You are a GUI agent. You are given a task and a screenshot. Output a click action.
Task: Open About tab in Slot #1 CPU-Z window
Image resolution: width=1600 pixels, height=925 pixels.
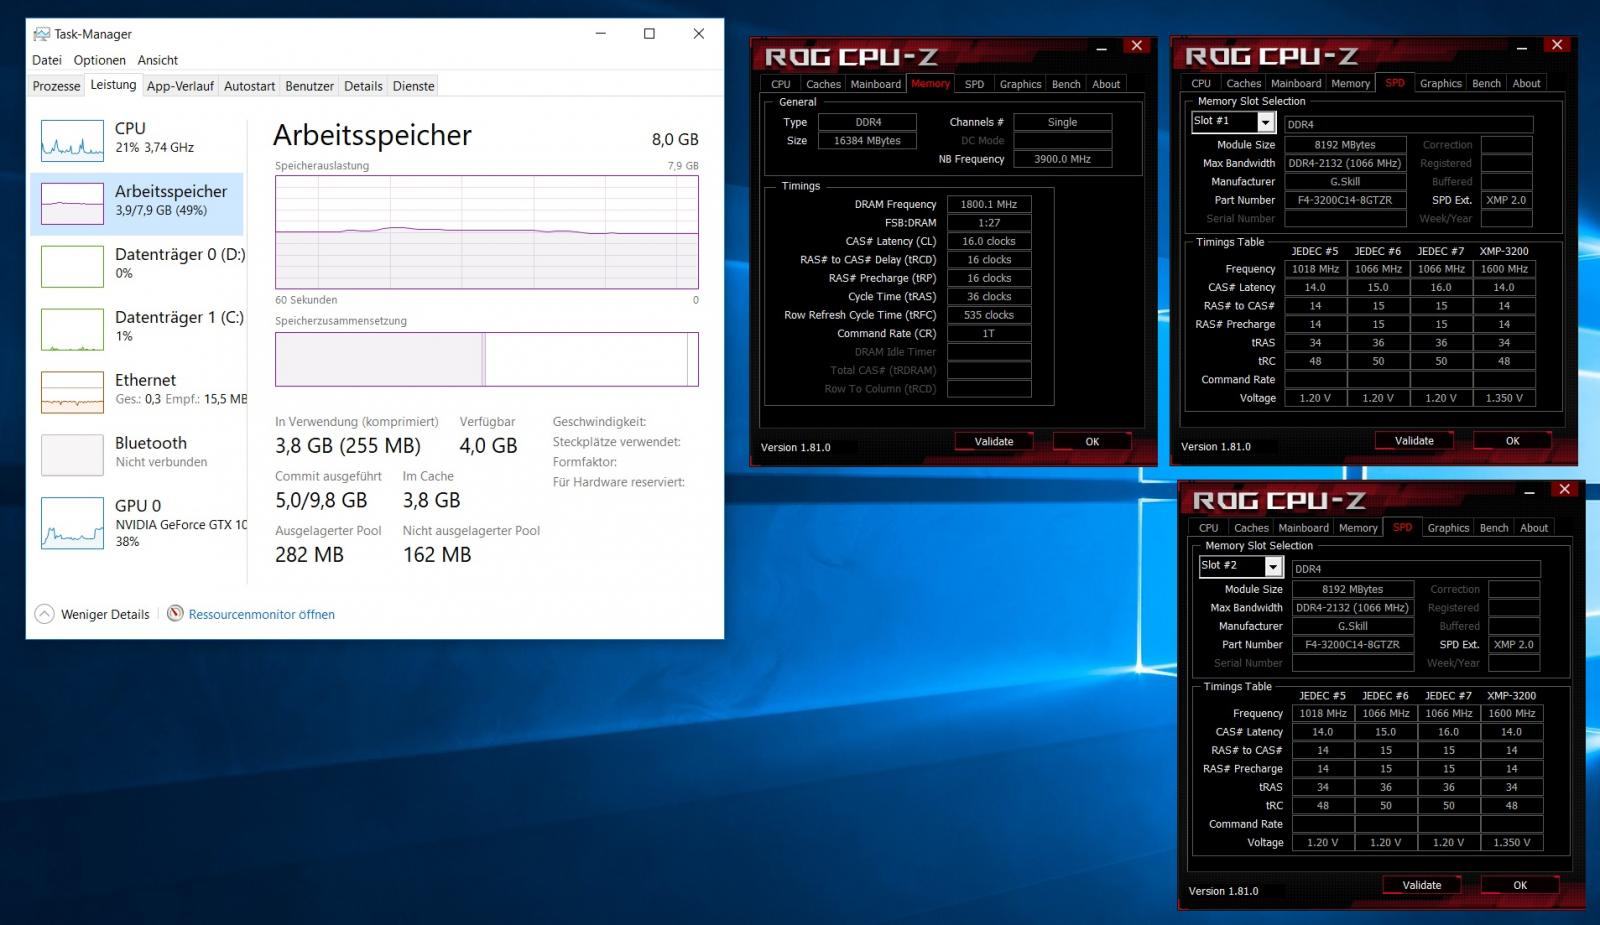[1526, 83]
